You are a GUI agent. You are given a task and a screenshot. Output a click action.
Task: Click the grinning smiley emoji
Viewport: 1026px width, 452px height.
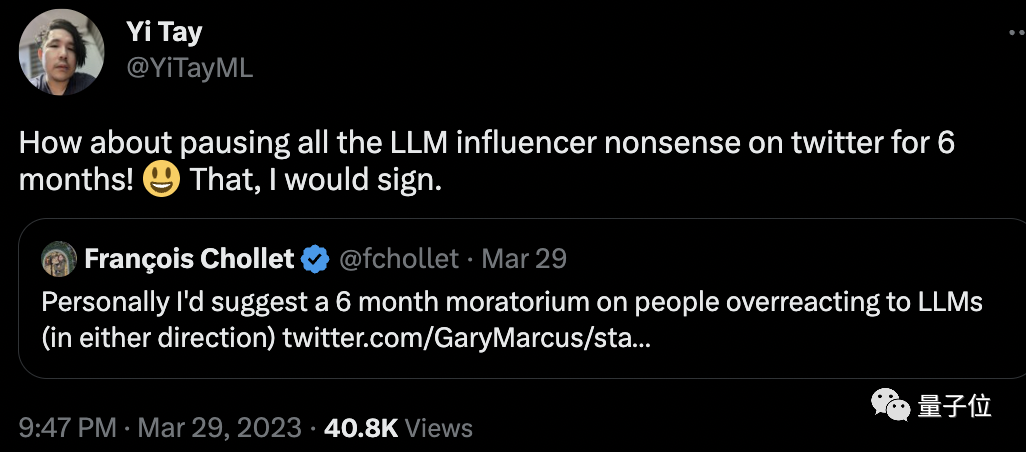pyautogui.click(x=161, y=183)
